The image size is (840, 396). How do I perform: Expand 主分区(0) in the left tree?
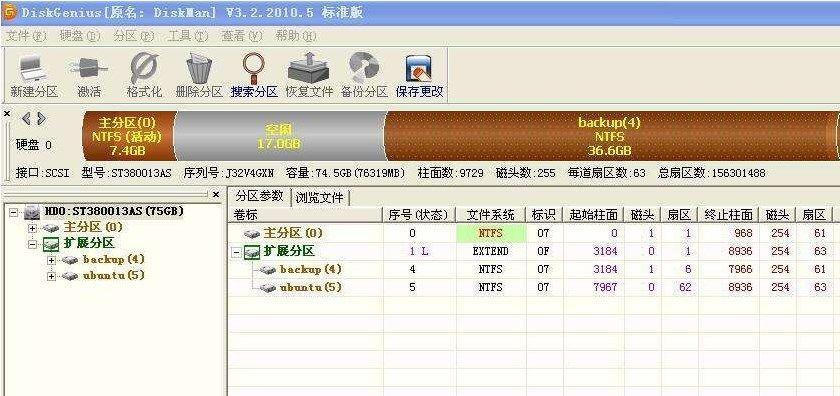click(33, 228)
